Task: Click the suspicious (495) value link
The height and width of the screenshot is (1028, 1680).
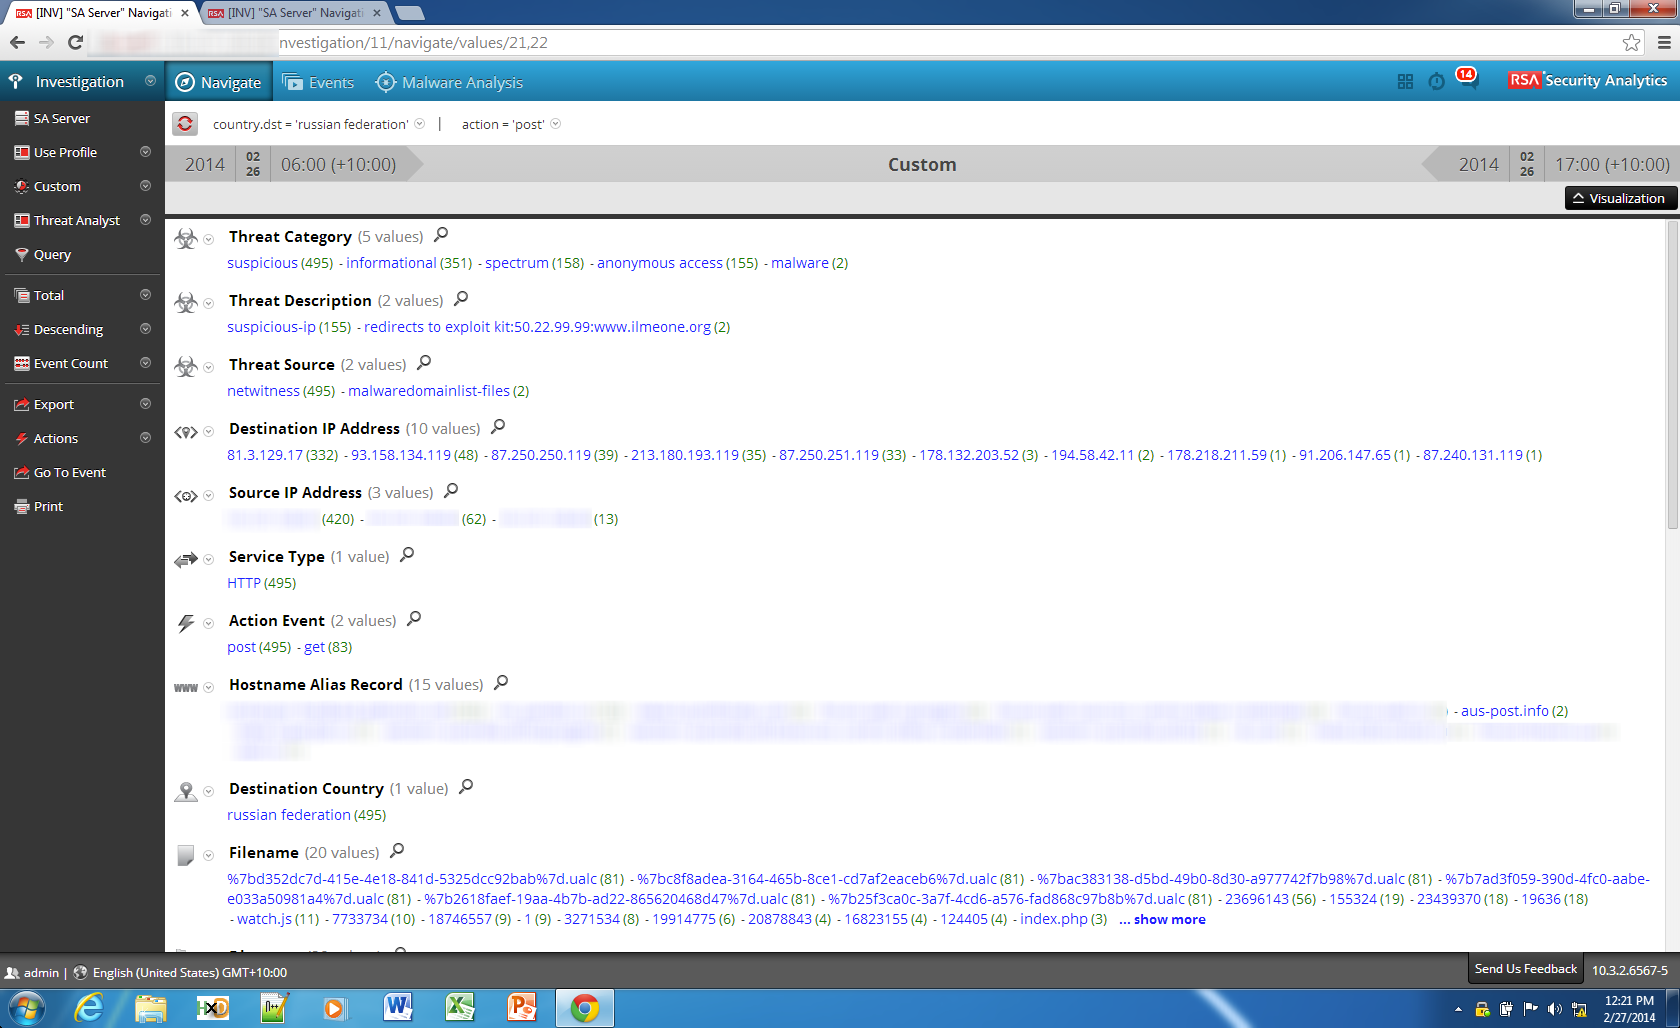Action: [x=262, y=262]
